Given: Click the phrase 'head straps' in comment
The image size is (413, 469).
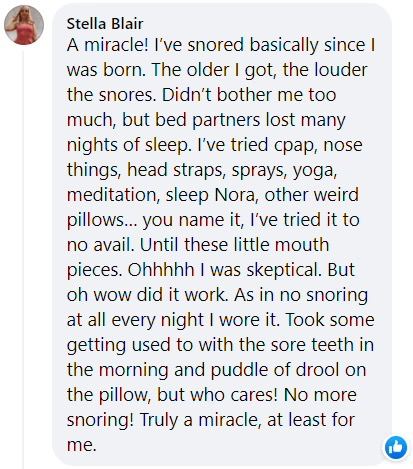Looking at the screenshot, I should [x=174, y=170].
